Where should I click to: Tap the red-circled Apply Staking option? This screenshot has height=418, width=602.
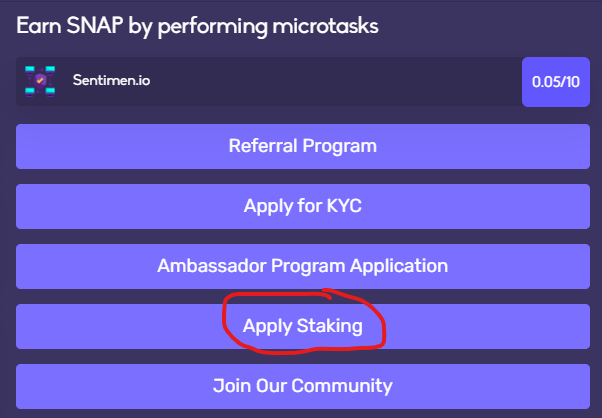coord(302,326)
